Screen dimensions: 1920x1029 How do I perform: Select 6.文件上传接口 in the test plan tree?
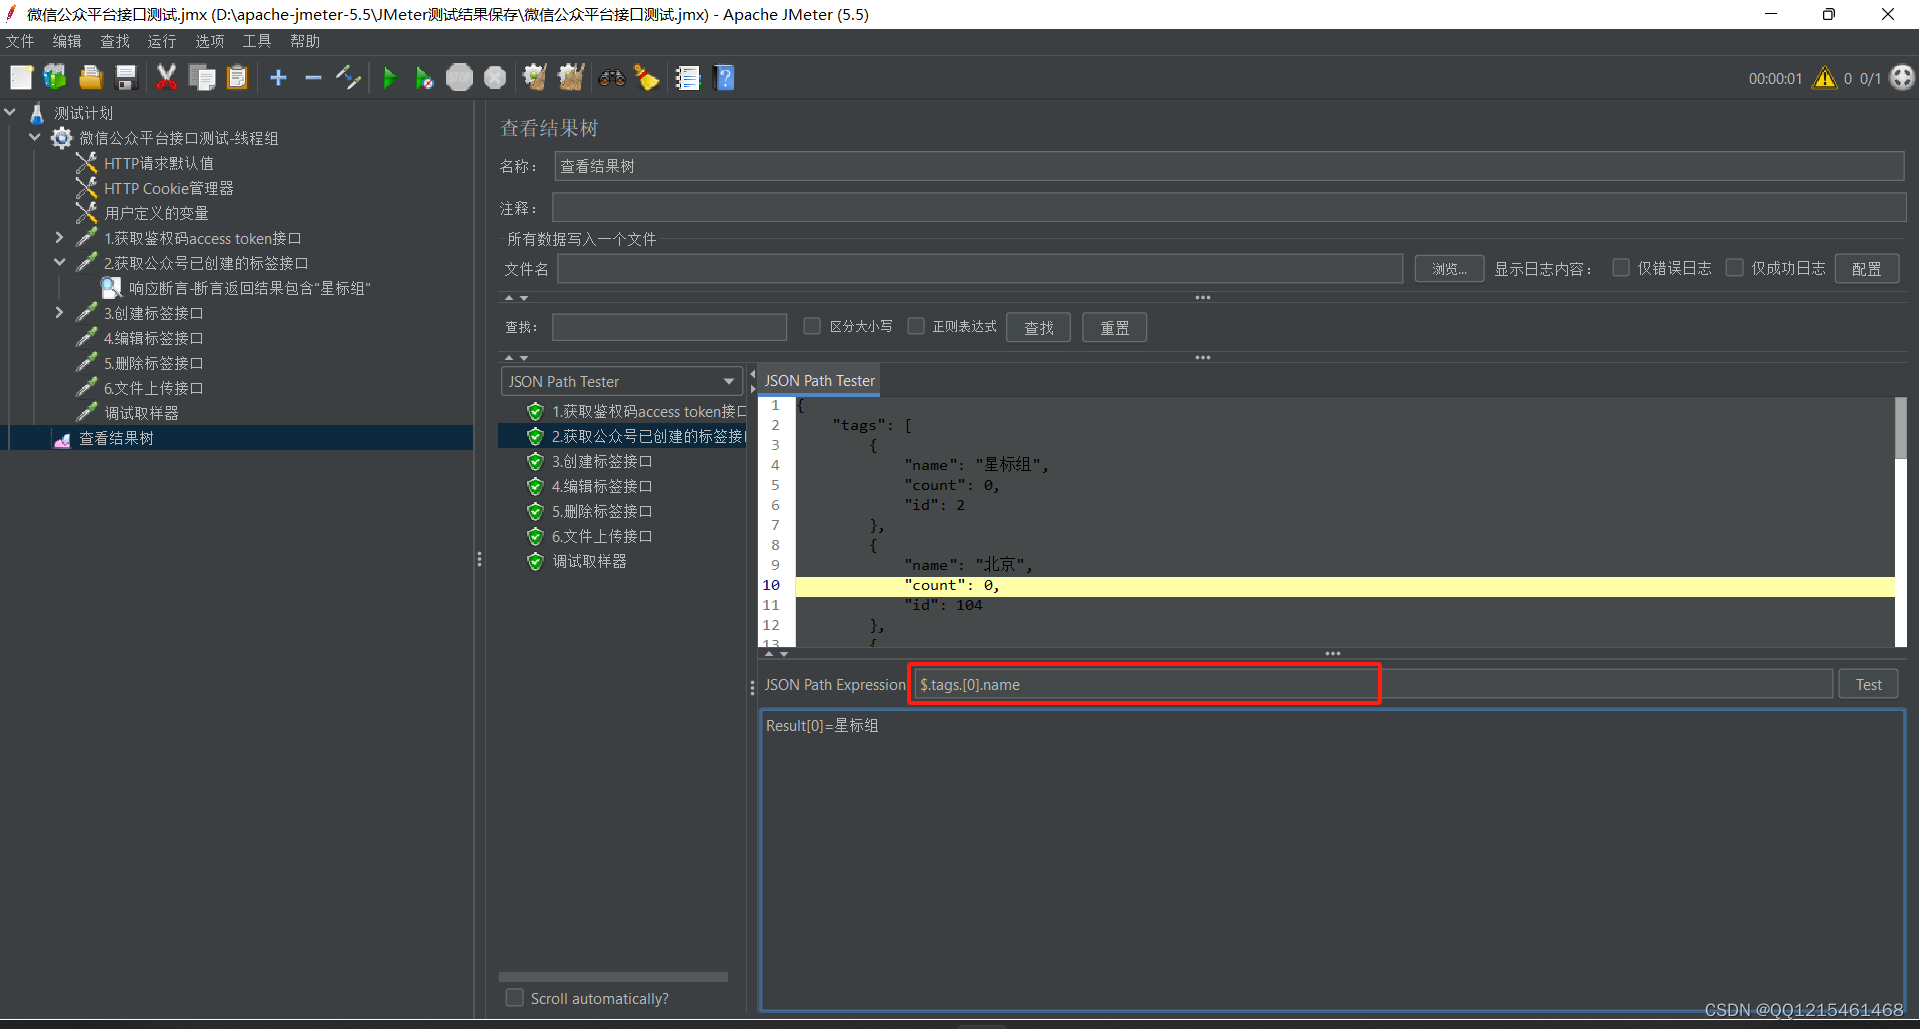point(153,388)
